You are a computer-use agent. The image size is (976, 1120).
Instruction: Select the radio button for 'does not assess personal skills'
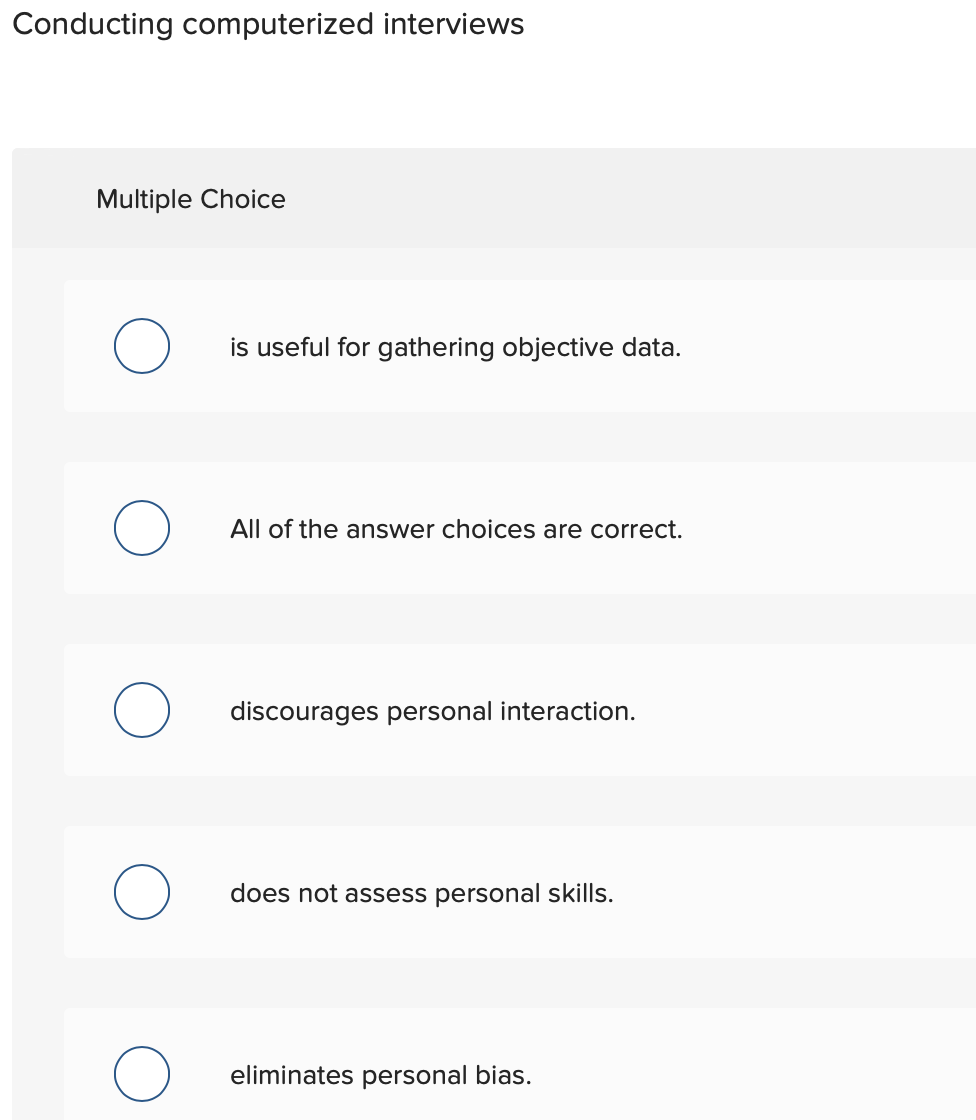coord(141,892)
